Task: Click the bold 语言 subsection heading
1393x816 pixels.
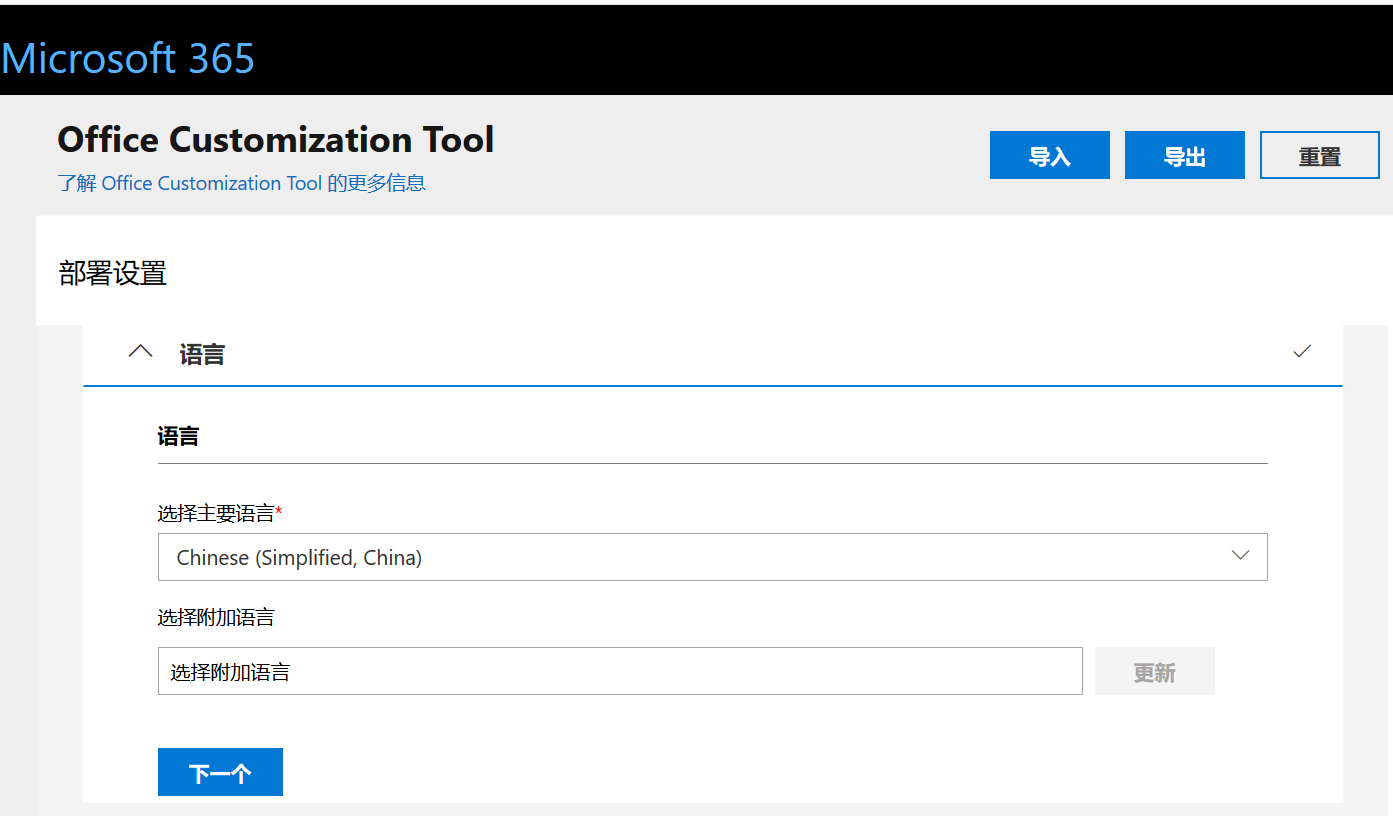Action: pos(178,436)
